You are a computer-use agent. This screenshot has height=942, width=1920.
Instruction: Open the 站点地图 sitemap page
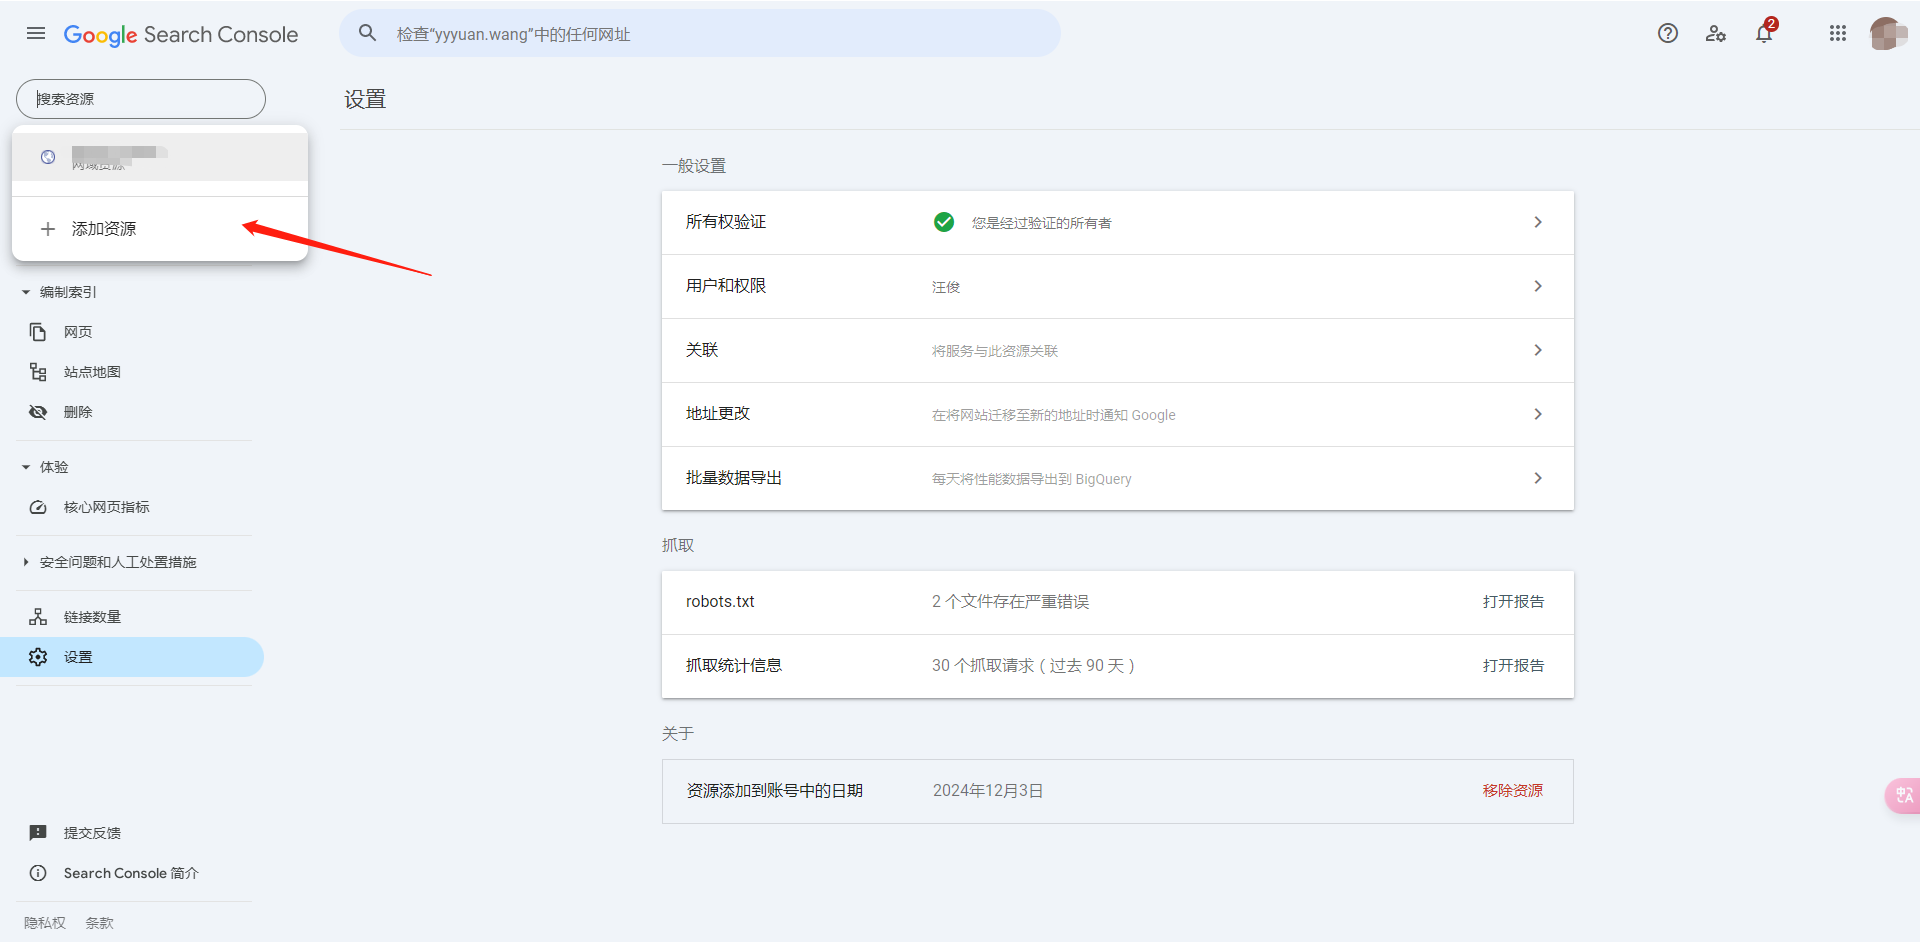92,372
